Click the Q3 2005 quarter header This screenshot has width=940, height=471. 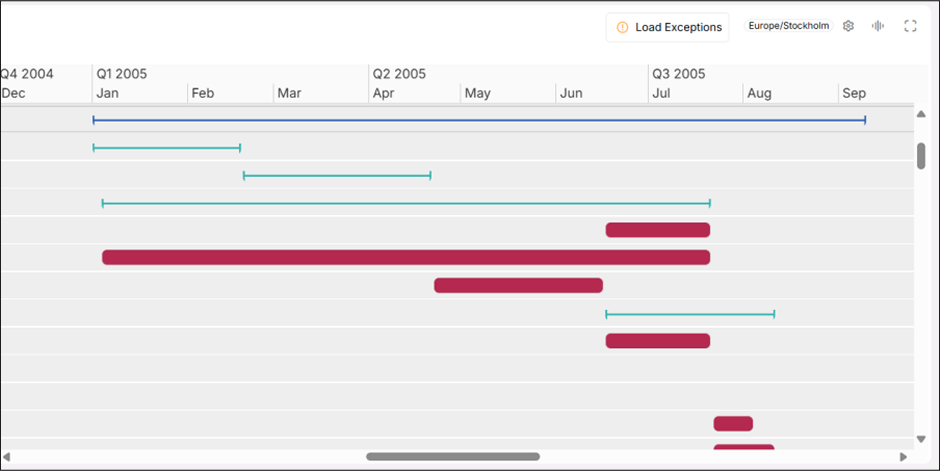(679, 74)
